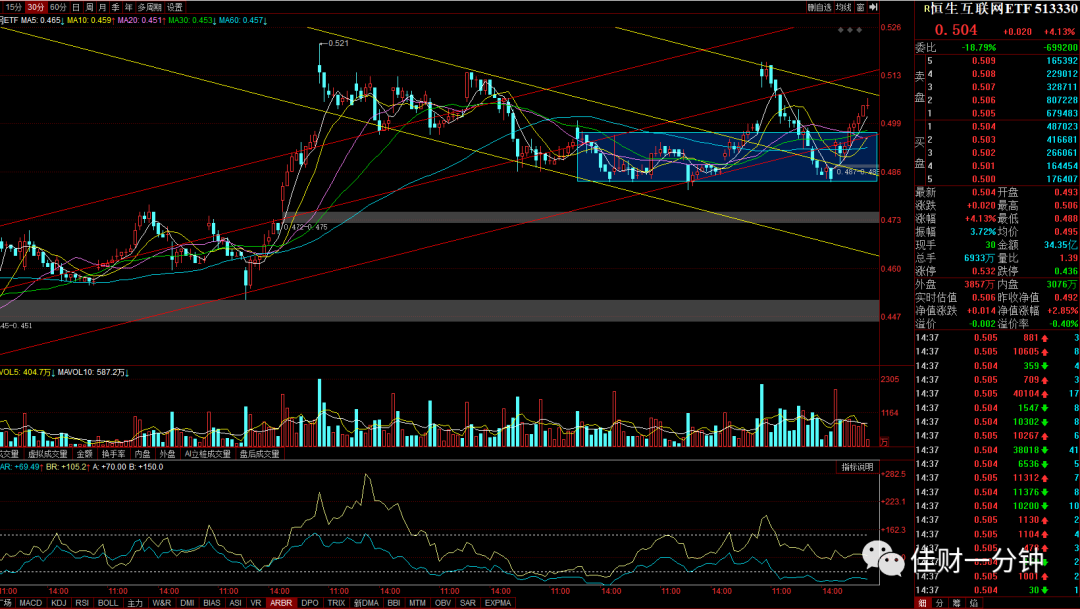
Task: Click stock title 恒生互联网ETF 513330
Action: click(x=1003, y=9)
